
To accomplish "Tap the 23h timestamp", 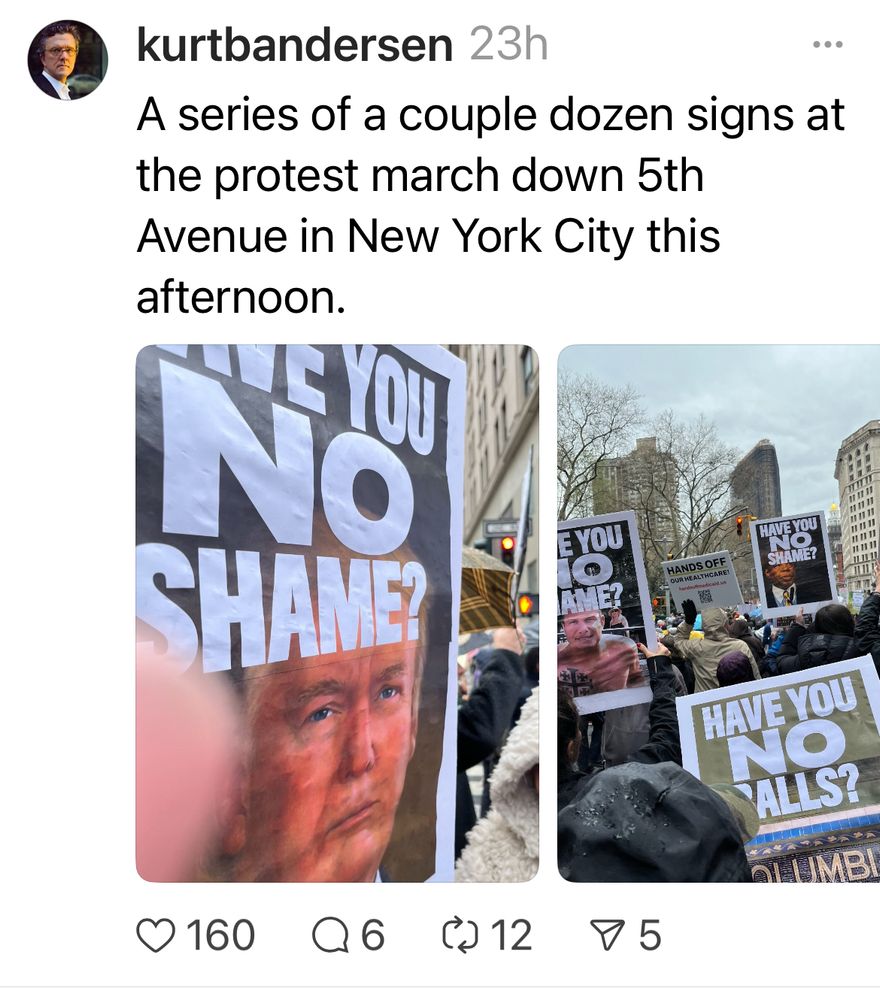I will point(509,45).
